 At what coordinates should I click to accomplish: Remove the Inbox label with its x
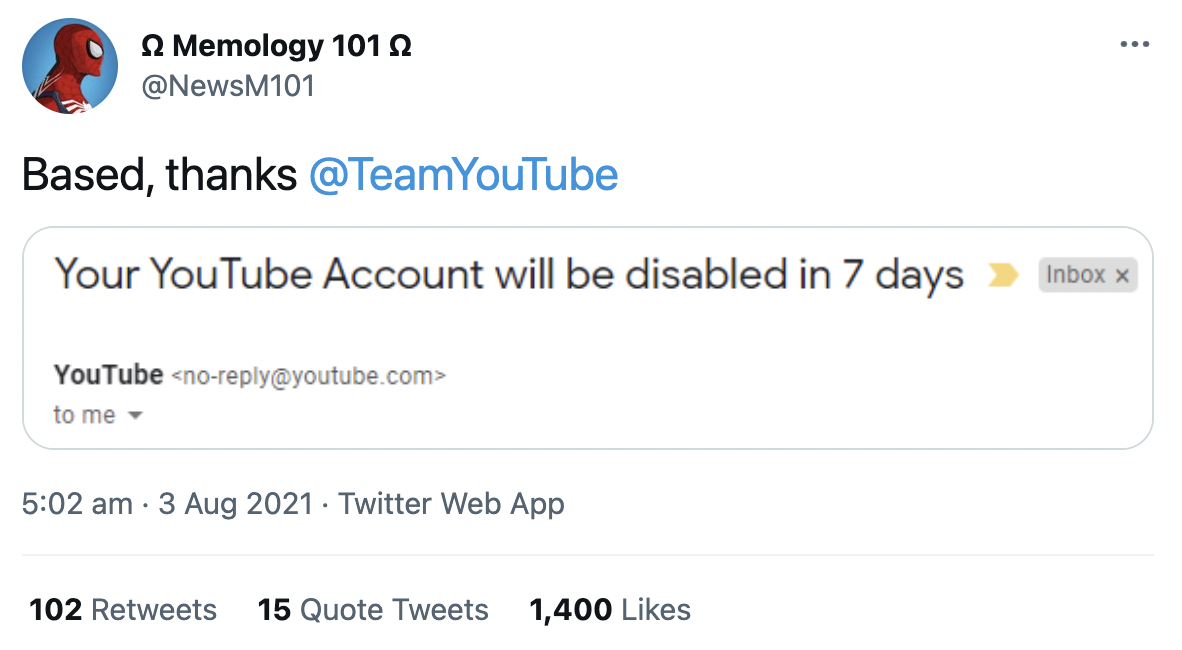[1122, 276]
